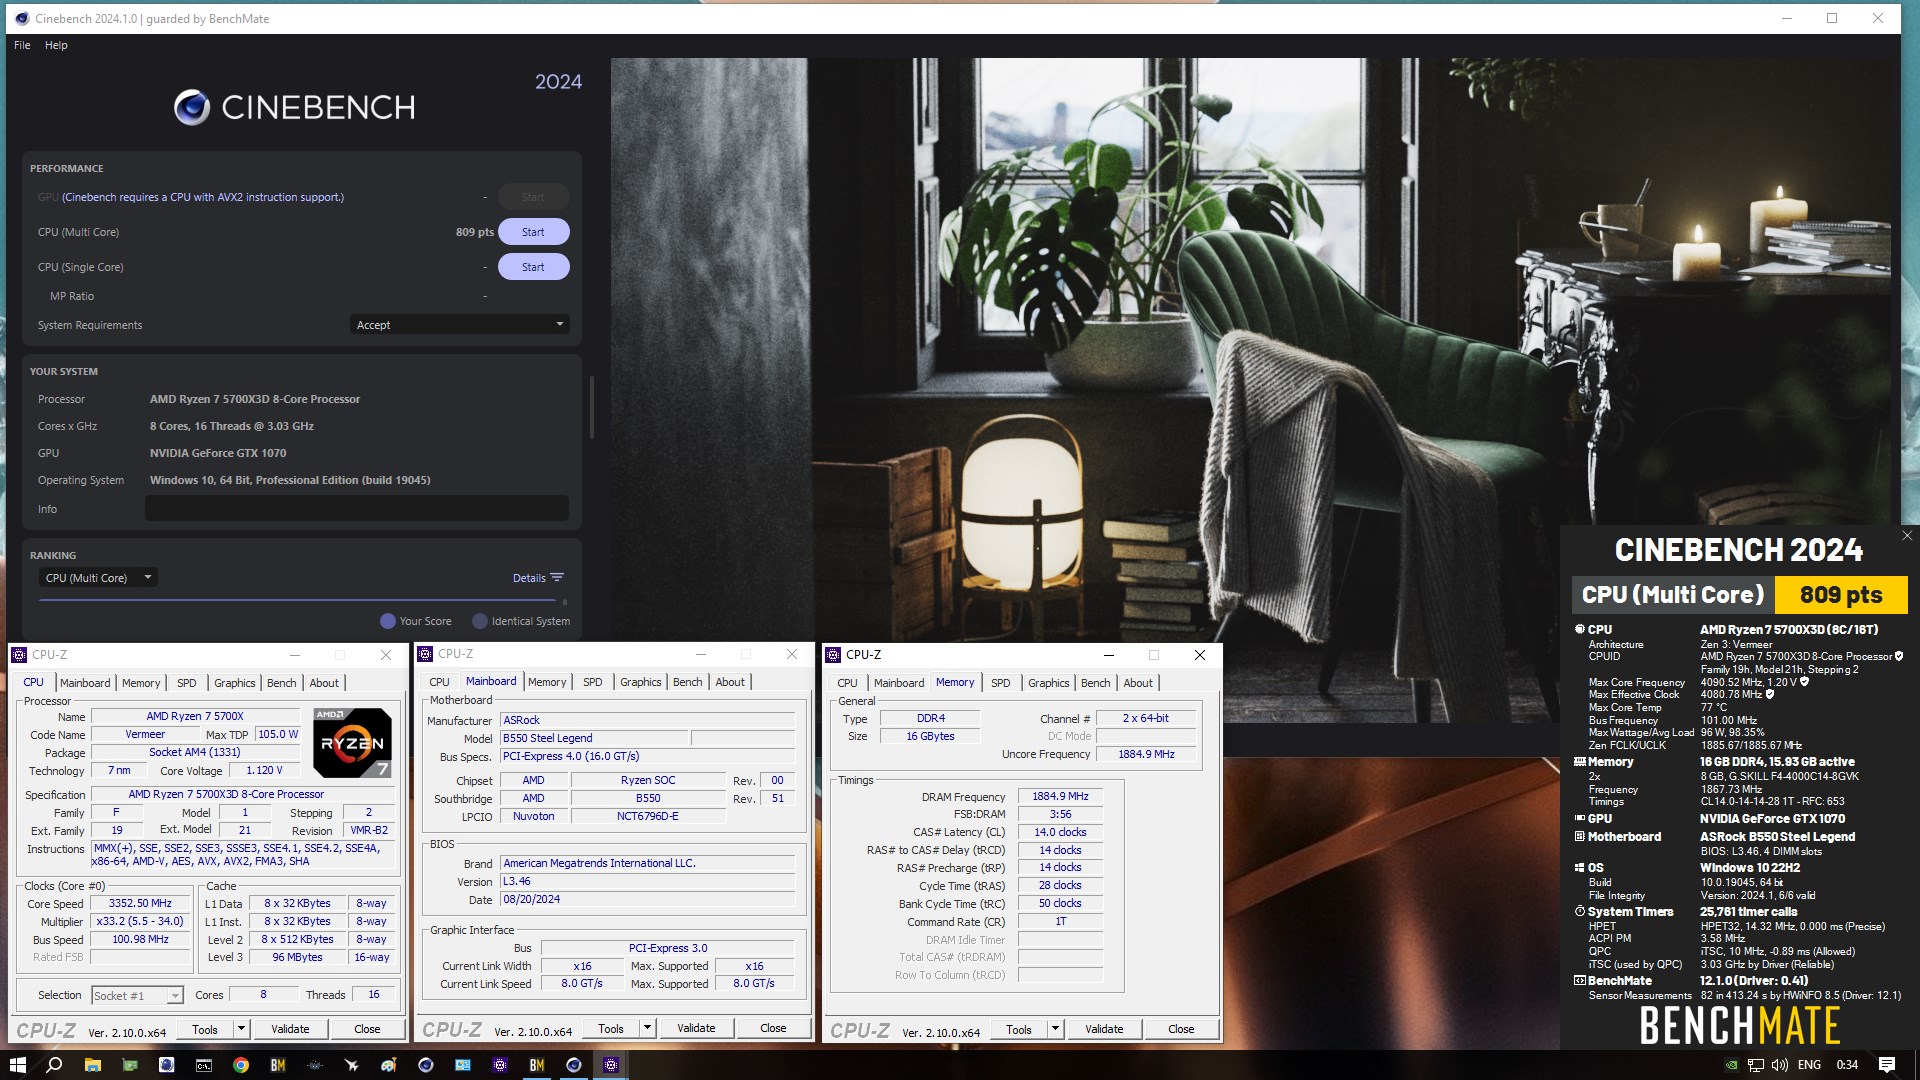
Task: Expand Tools arrow in left CPU-Z
Action: [241, 1029]
